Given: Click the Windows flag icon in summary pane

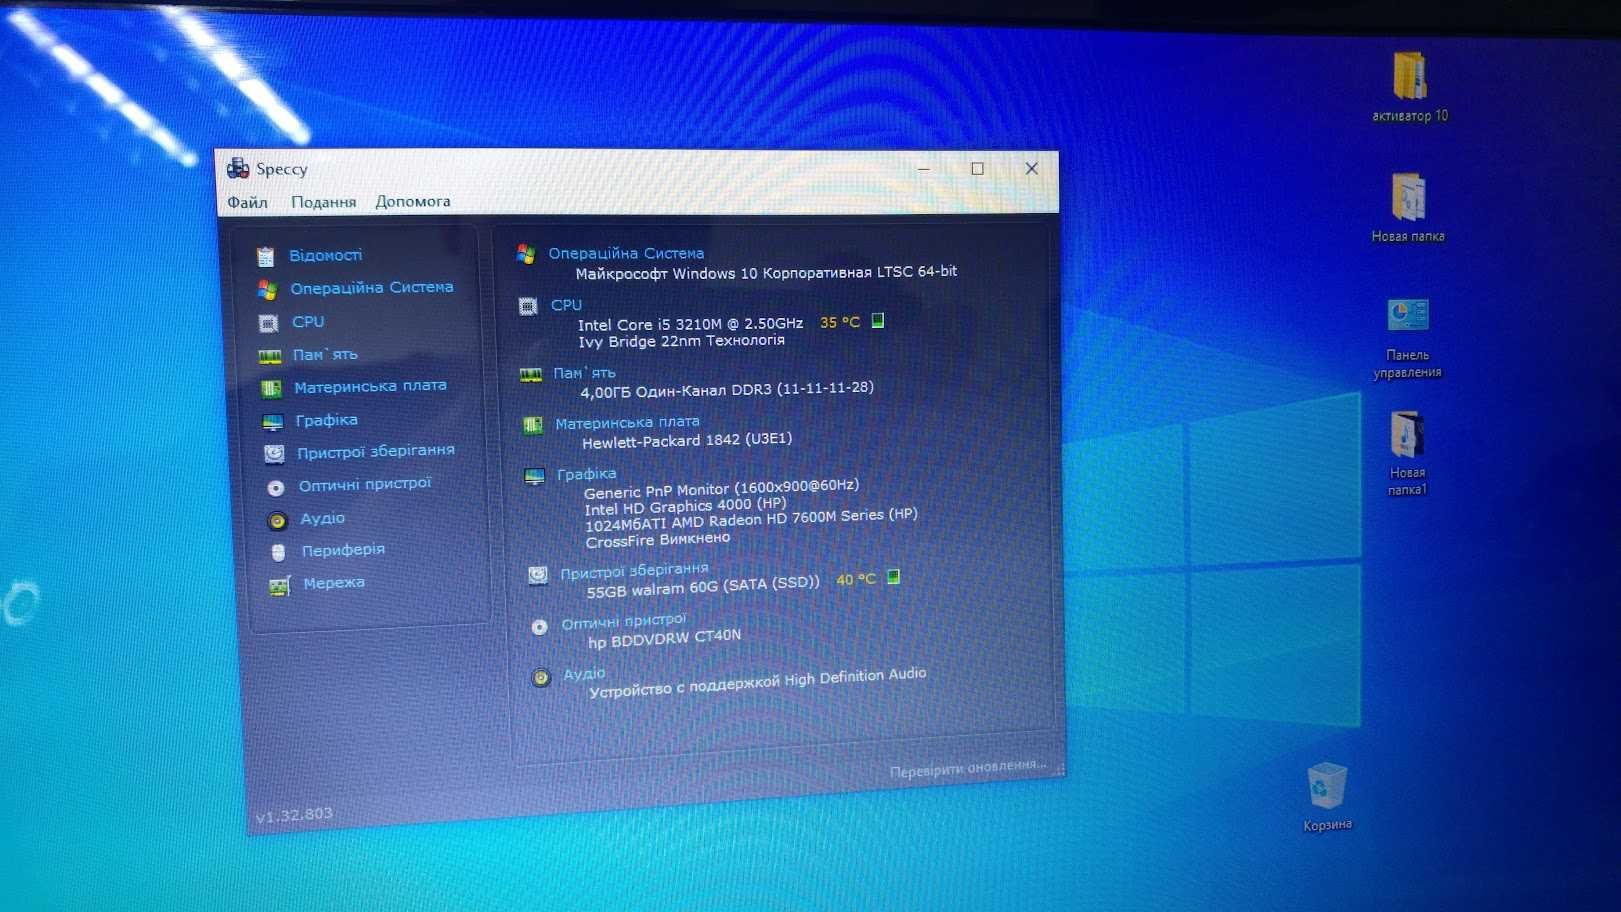Looking at the screenshot, I should pos(526,255).
